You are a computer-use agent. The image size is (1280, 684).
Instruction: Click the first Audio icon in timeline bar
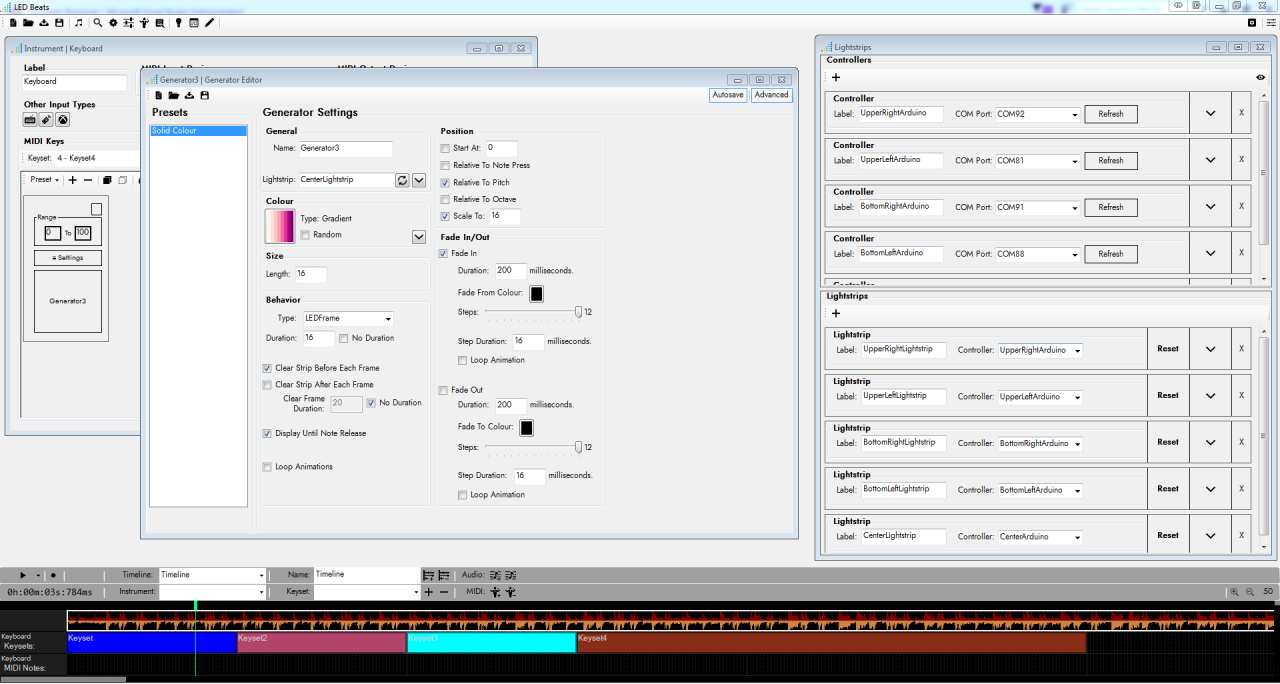[x=495, y=575]
